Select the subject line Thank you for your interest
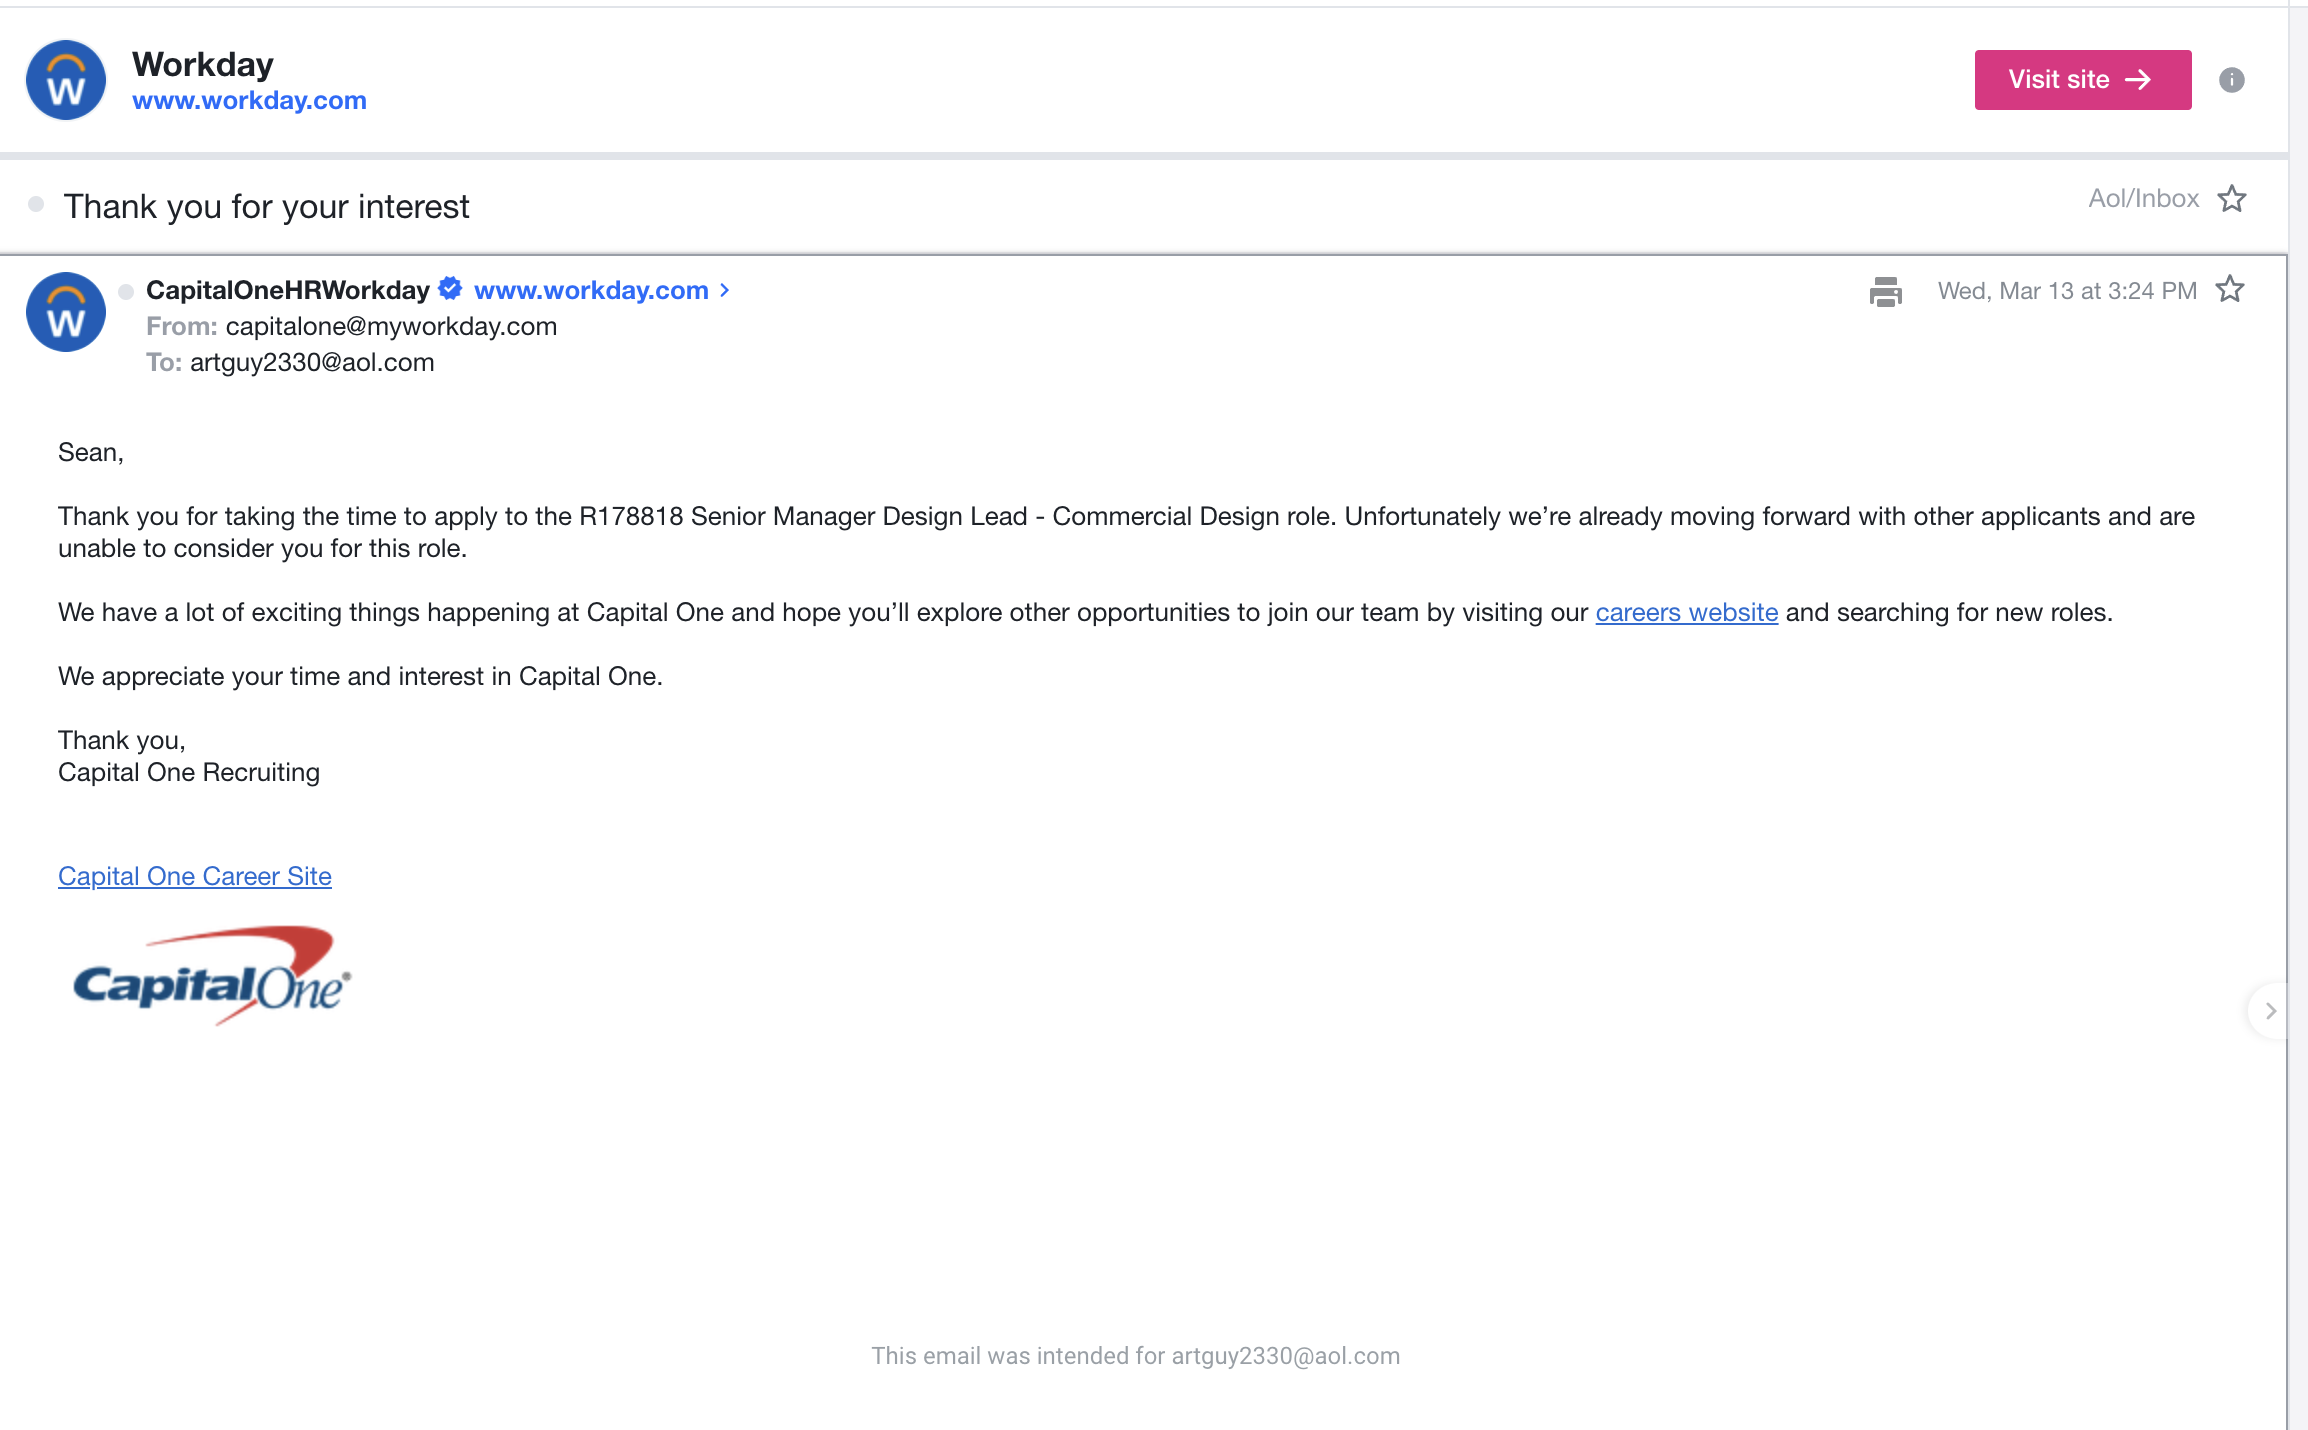2308x1430 pixels. pos(266,206)
